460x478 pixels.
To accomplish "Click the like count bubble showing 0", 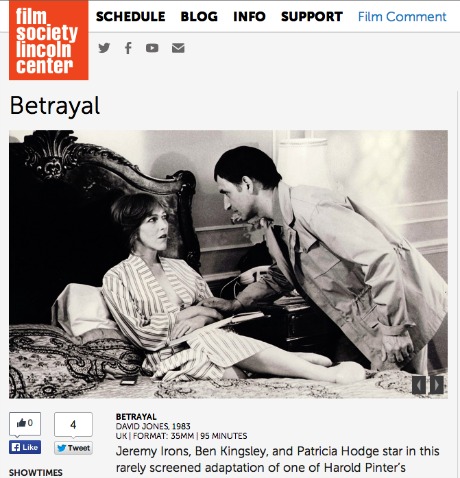I will (x=25, y=423).
